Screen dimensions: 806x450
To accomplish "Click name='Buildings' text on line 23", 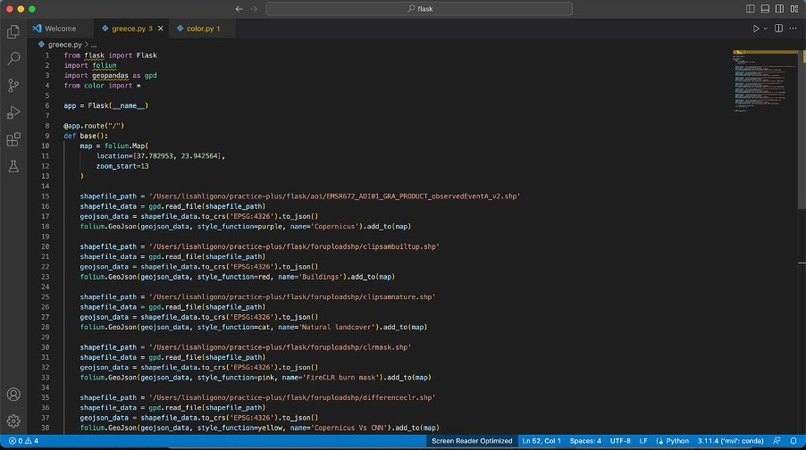I will 311,277.
